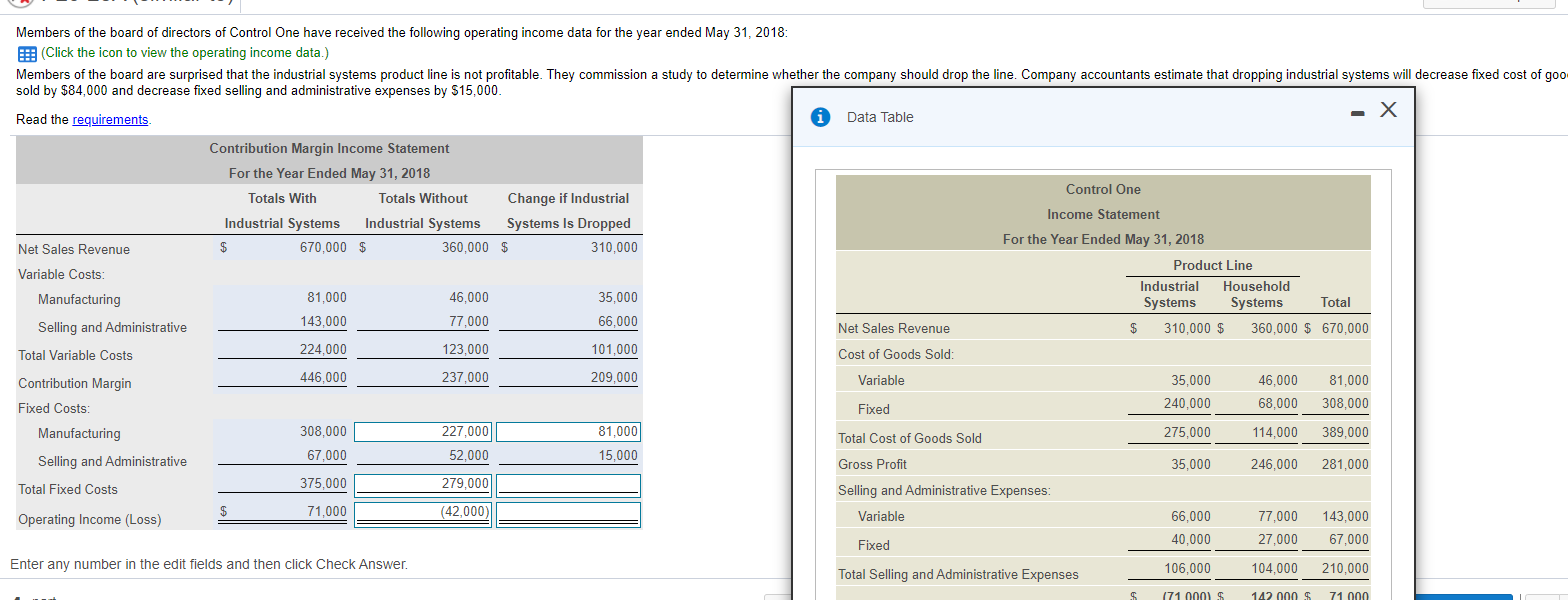
Task: Click the 'Data Table' dialog title
Action: [x=880, y=117]
